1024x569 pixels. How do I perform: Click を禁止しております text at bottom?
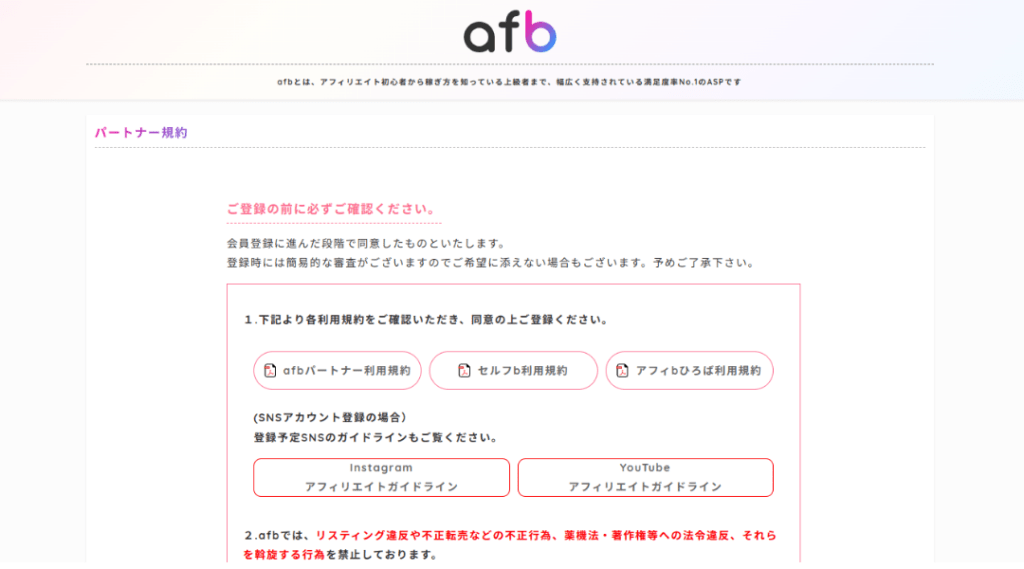381,554
